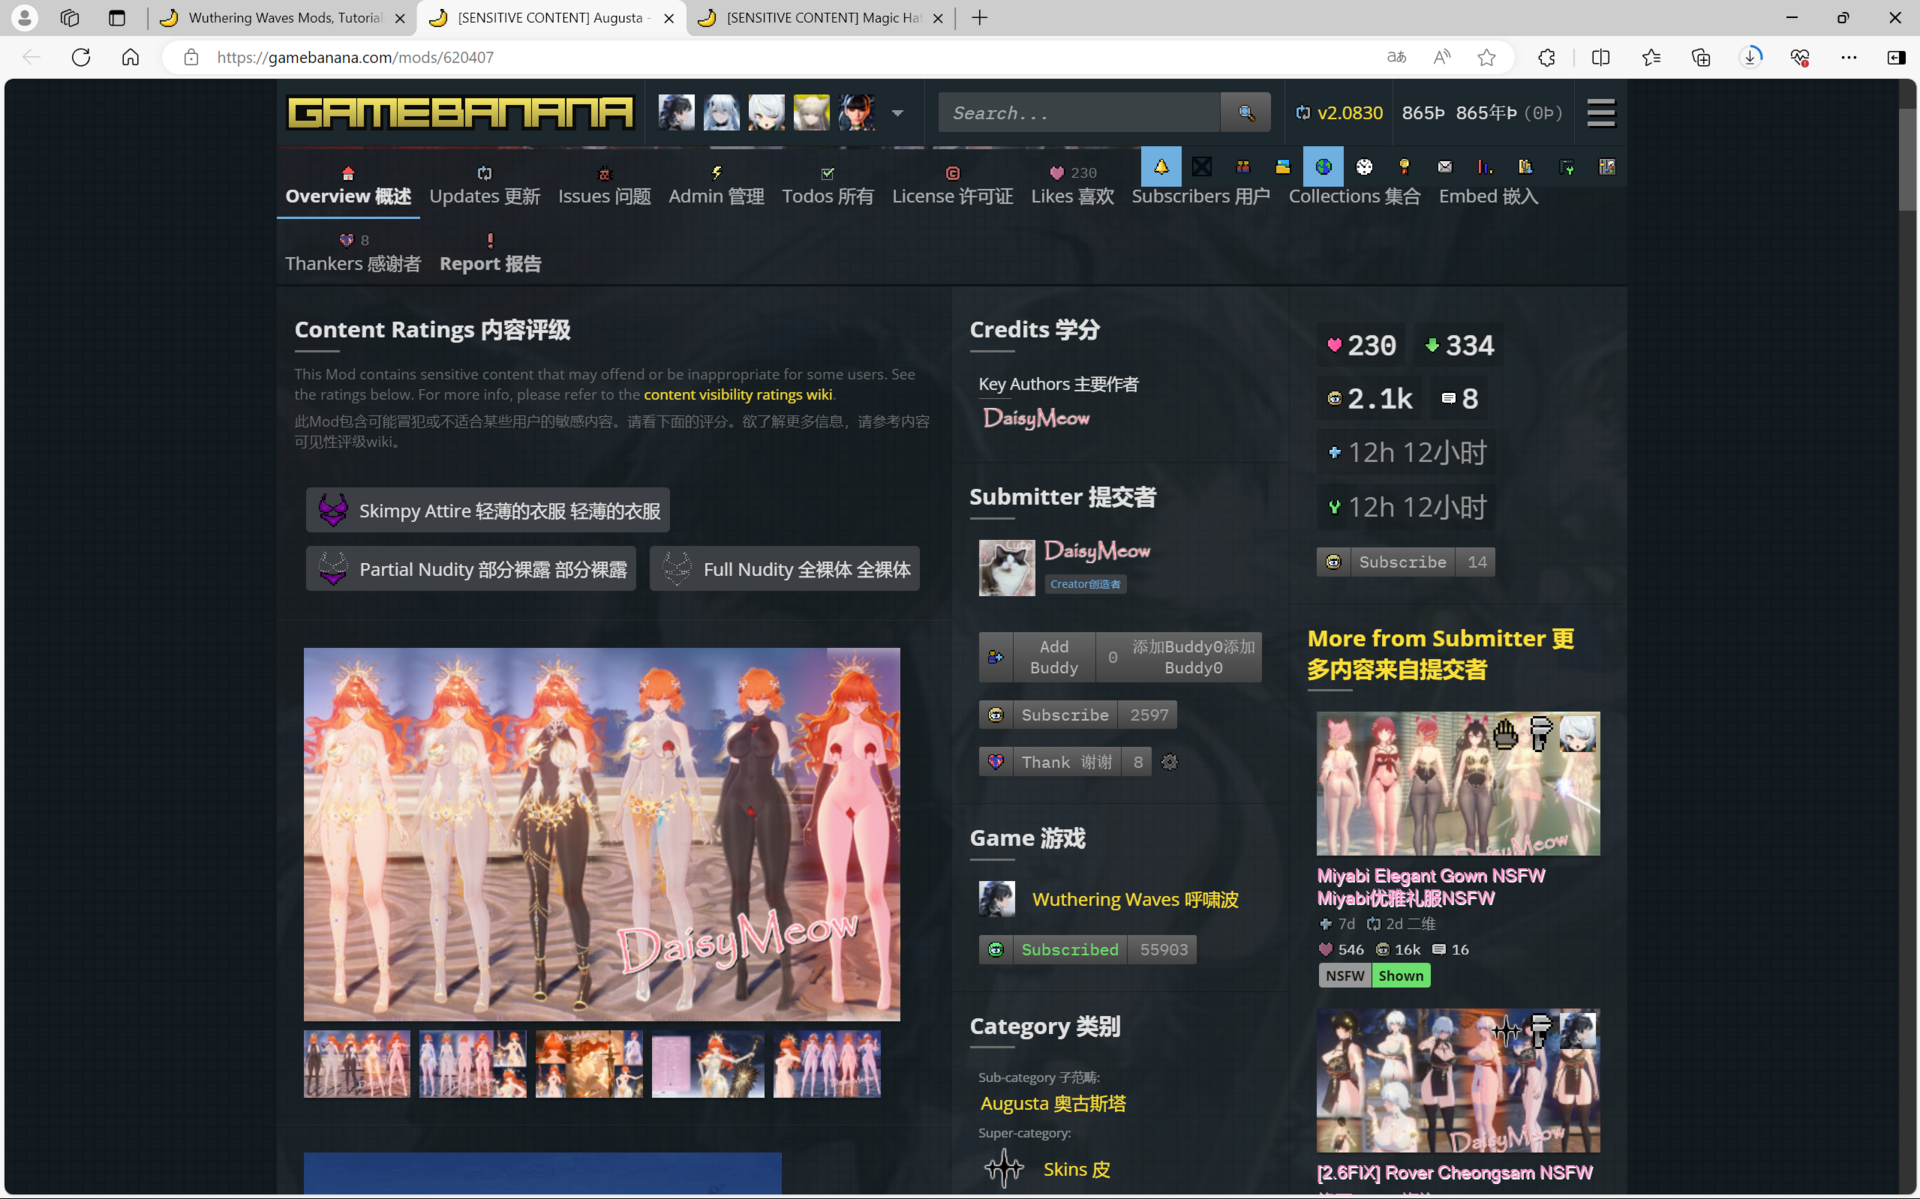
Task: Go to browser home page
Action: click(130, 57)
